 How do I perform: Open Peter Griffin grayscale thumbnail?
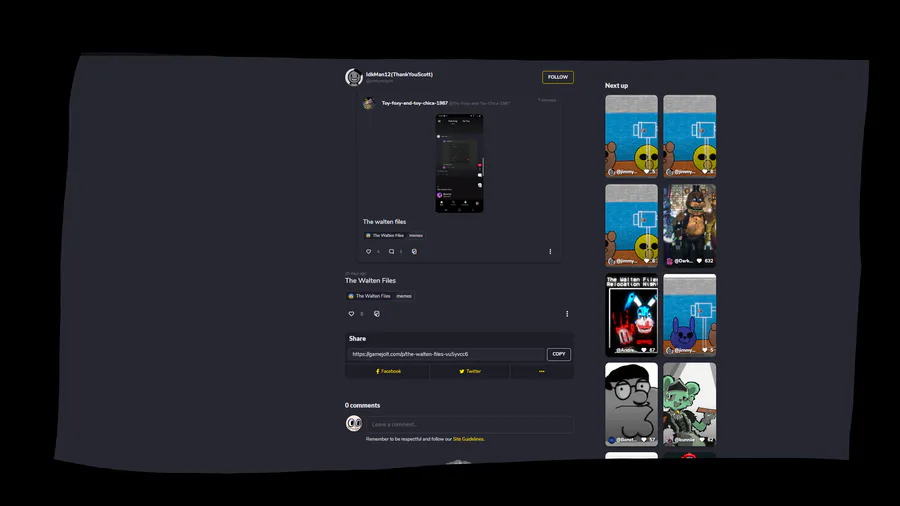pyautogui.click(x=631, y=404)
